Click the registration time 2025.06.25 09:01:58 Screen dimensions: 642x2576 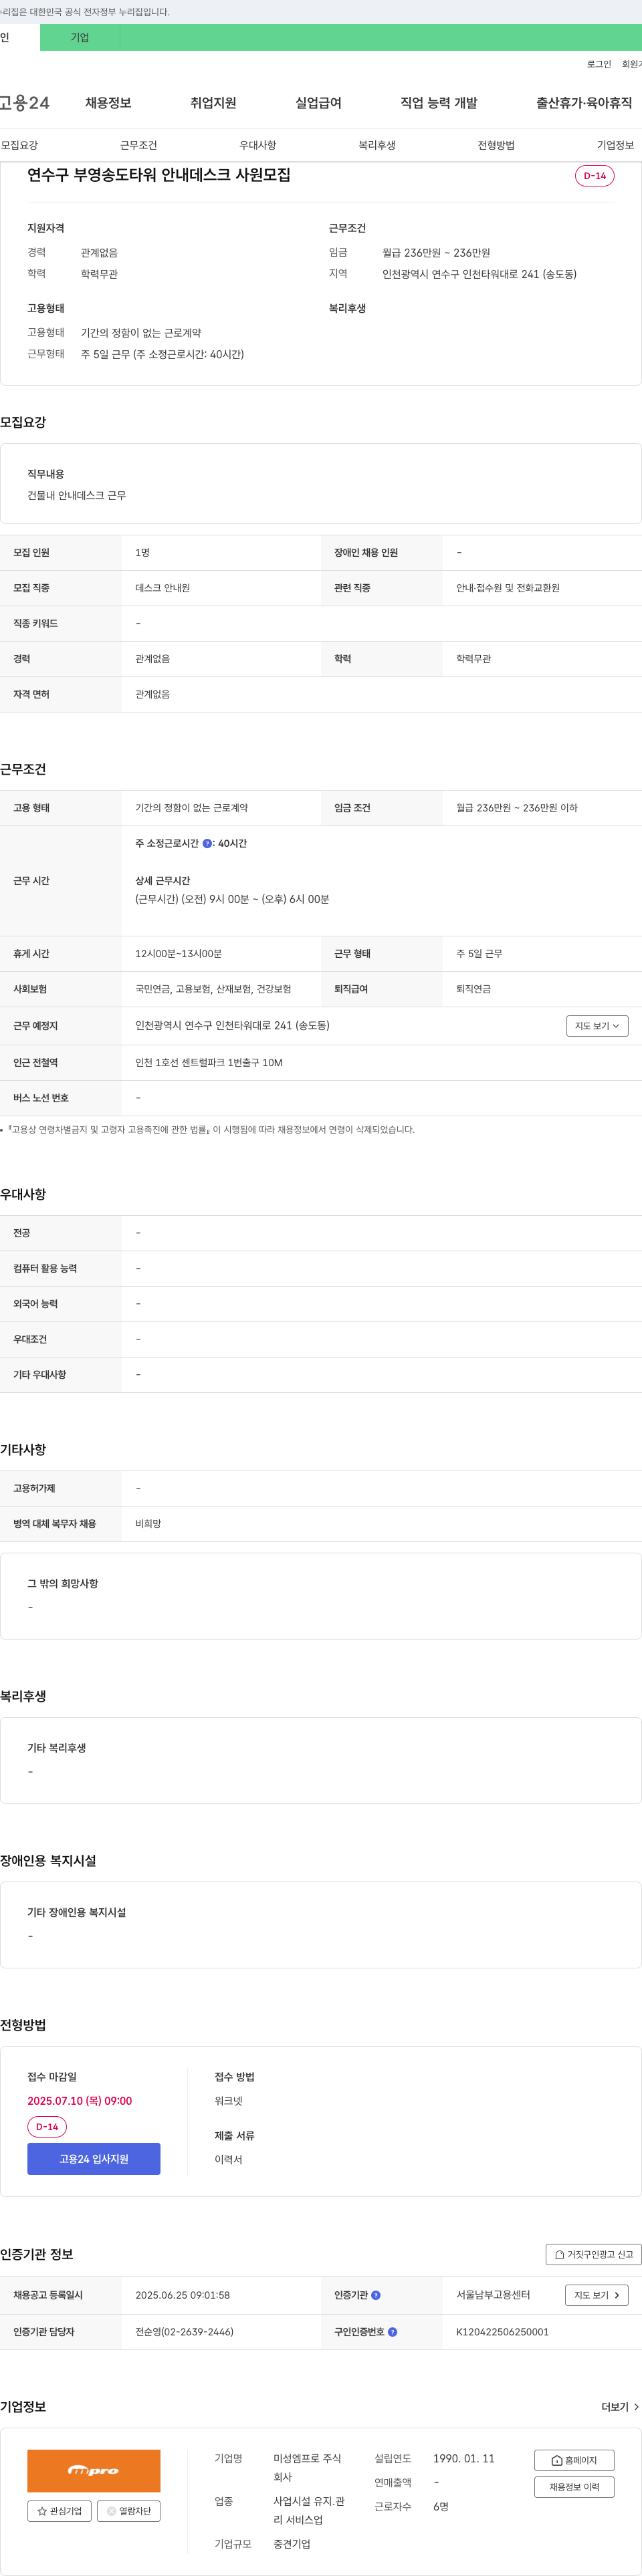tap(182, 2295)
